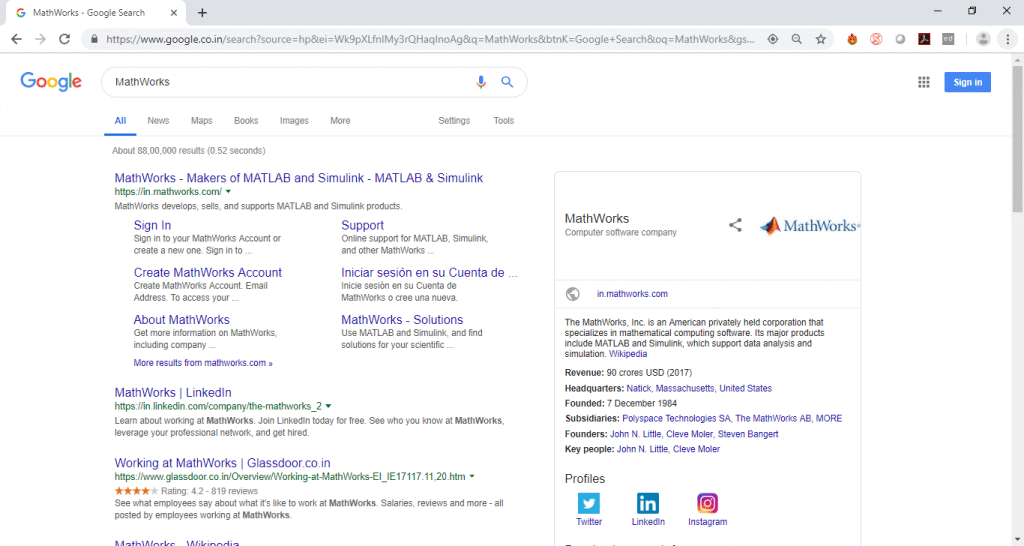The height and width of the screenshot is (546, 1024).
Task: Expand dropdown arrow next to in.mathworks.com URL
Action: (x=228, y=192)
